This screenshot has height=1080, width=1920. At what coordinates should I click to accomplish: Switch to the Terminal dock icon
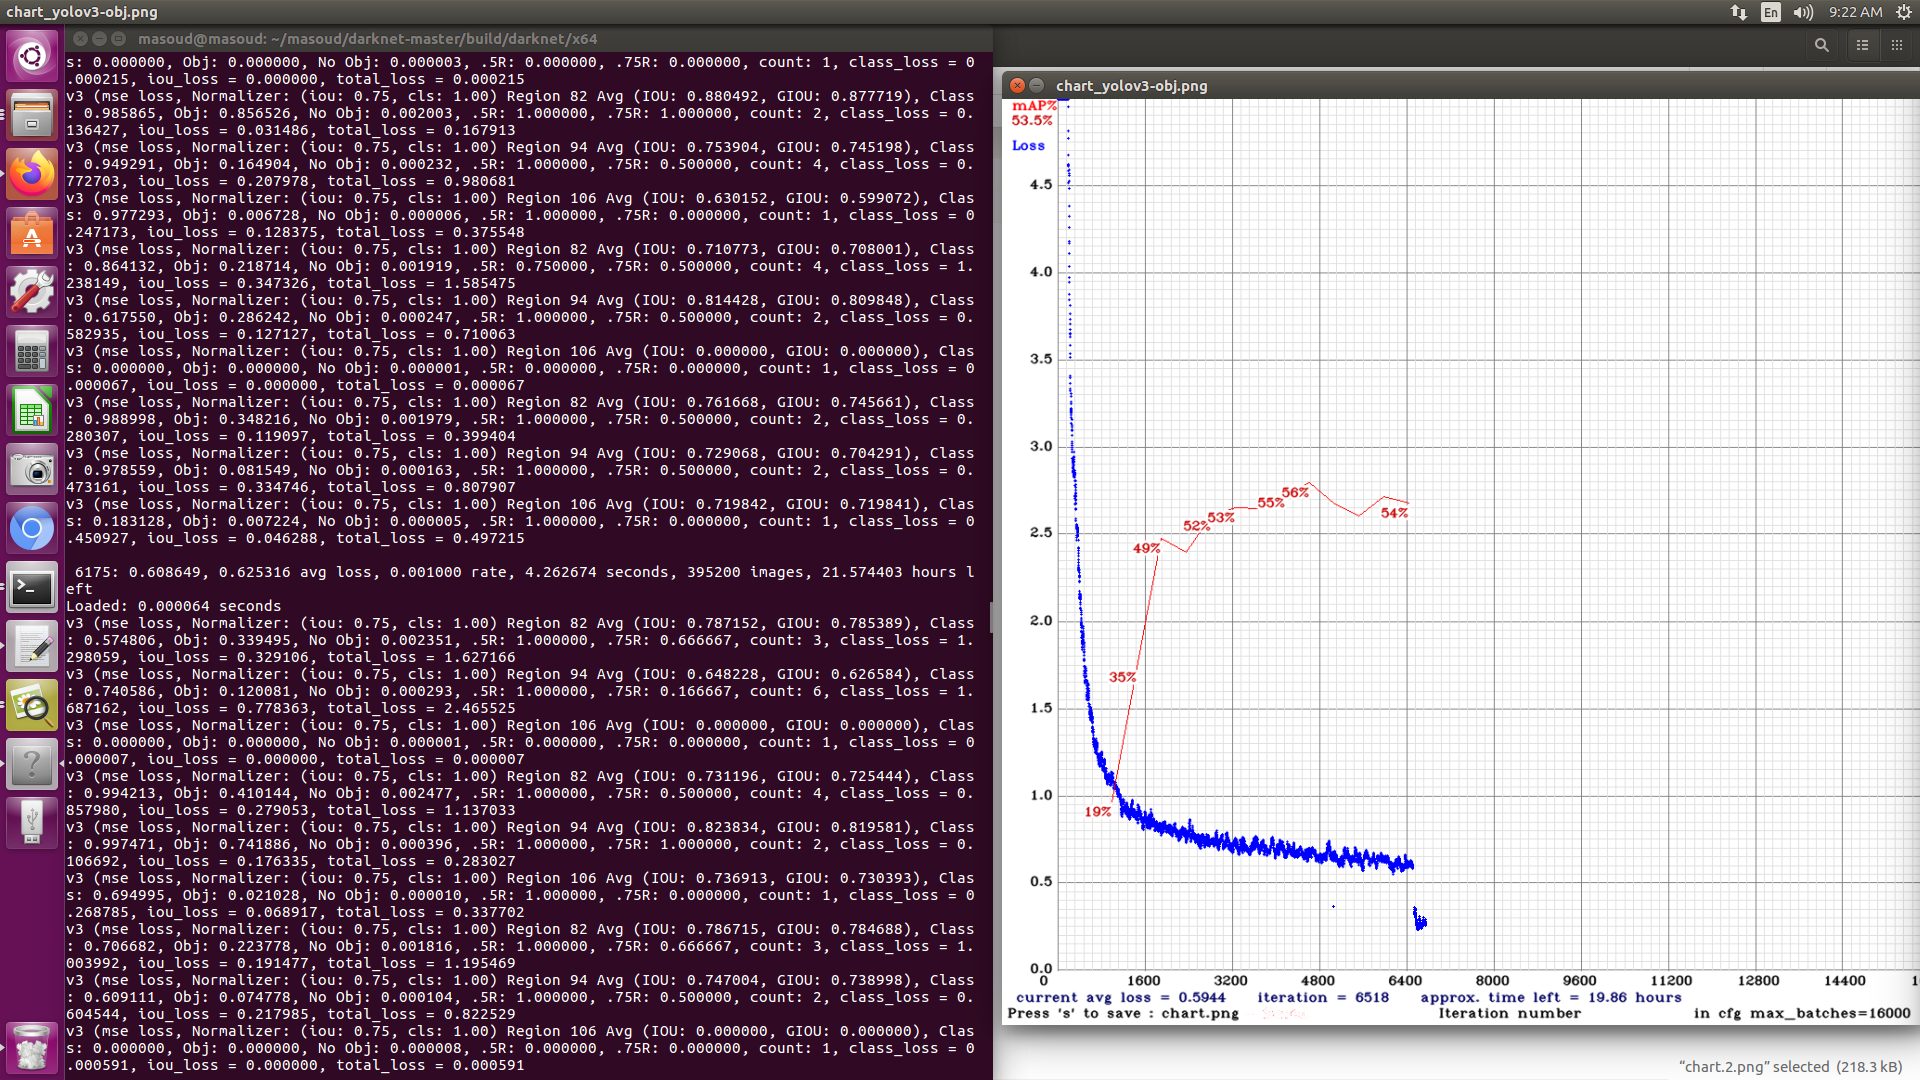point(32,588)
